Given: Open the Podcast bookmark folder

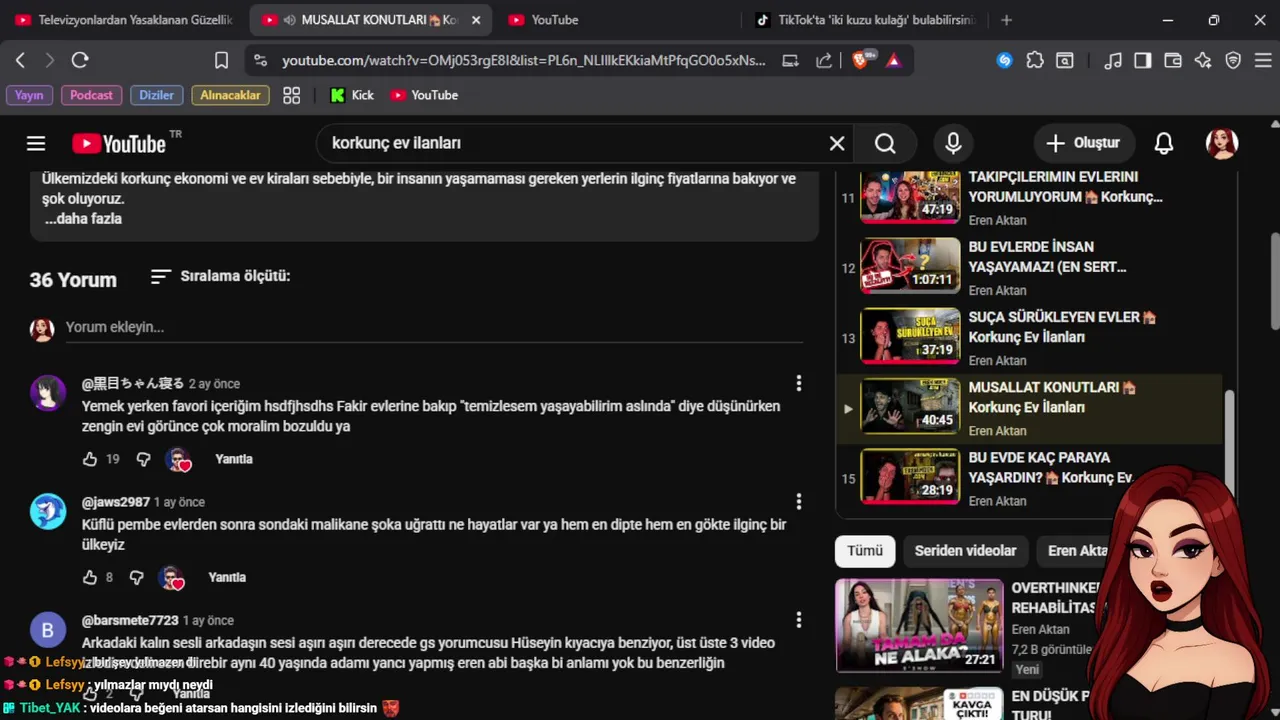Looking at the screenshot, I should click(91, 95).
